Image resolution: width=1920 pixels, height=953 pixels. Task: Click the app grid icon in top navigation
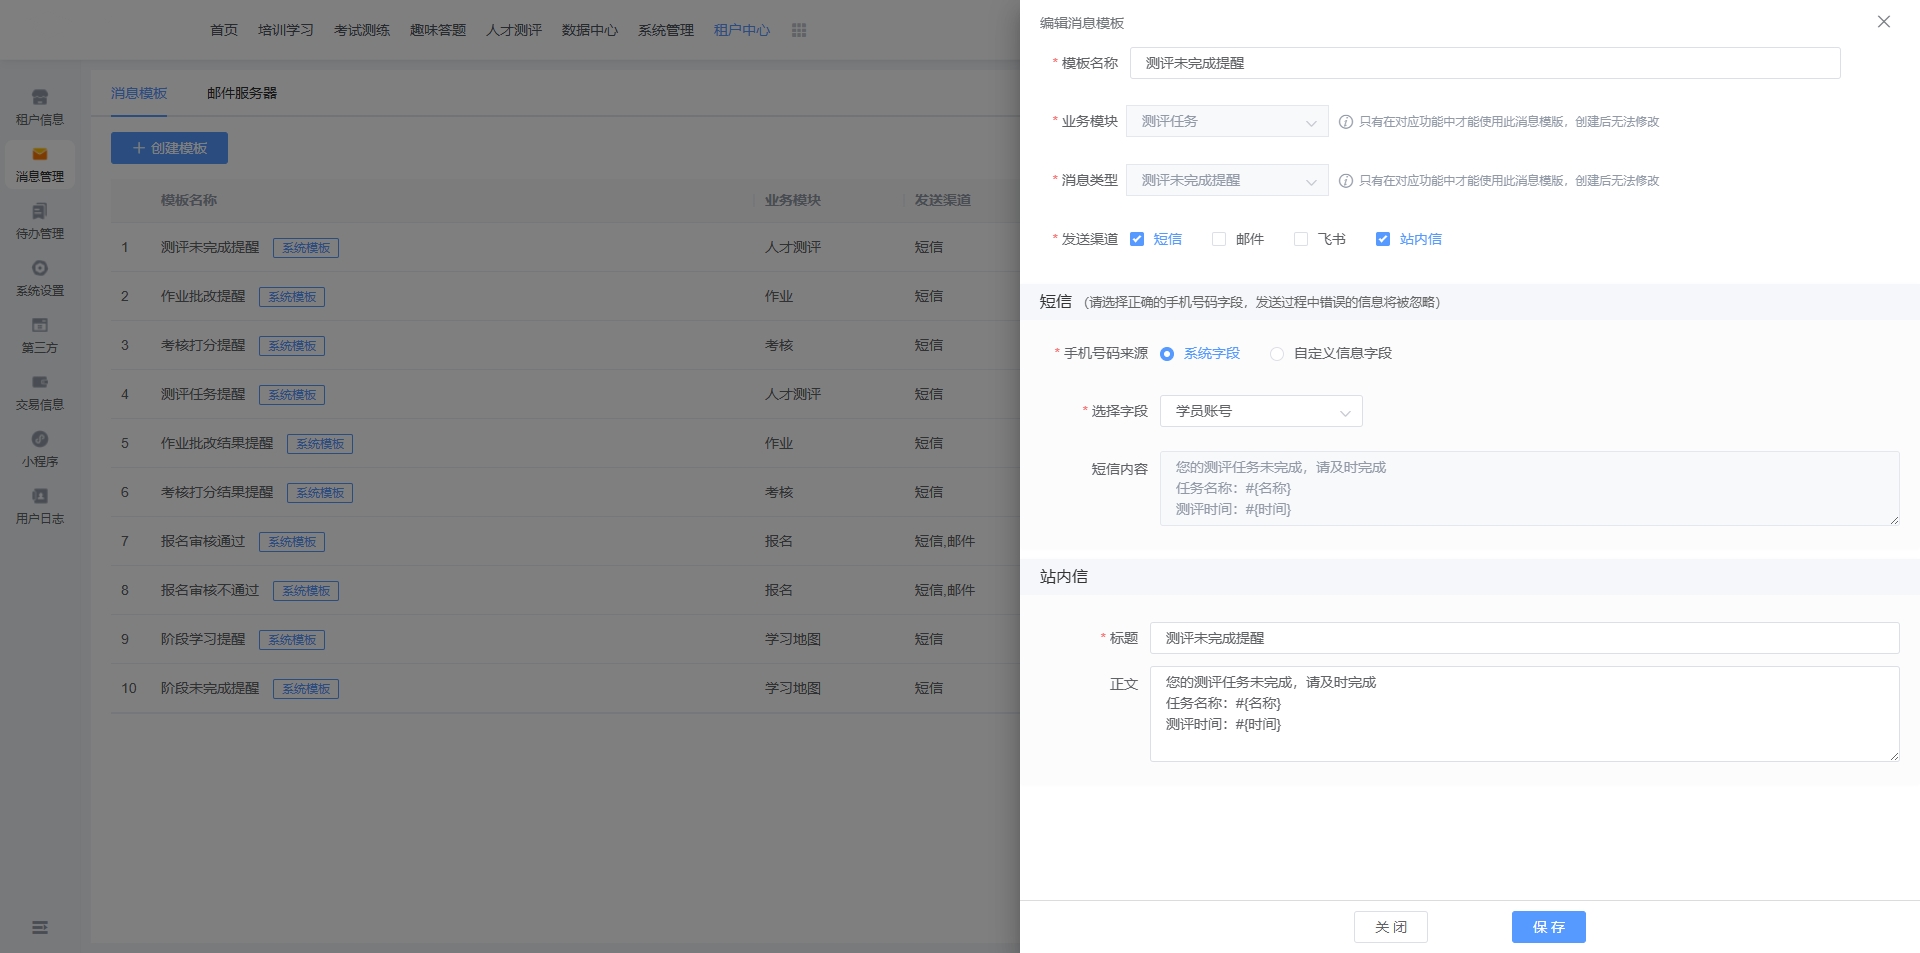[799, 30]
